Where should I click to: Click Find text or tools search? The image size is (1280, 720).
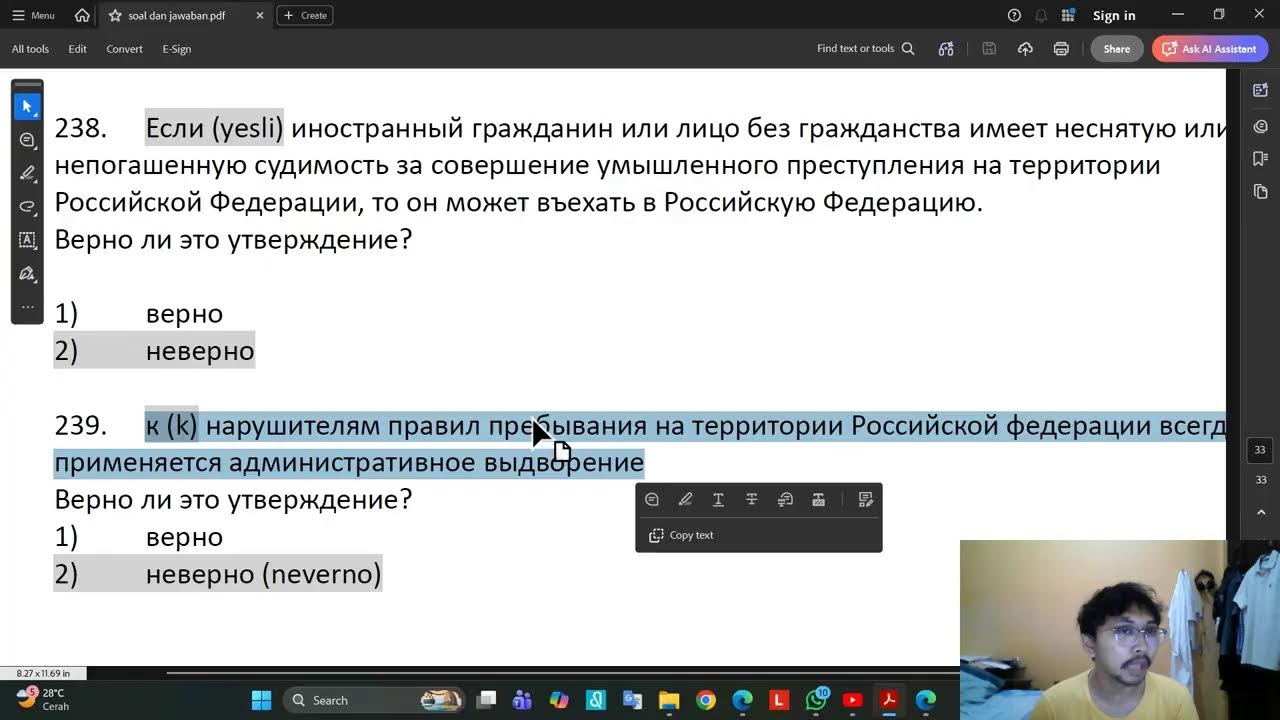[865, 49]
